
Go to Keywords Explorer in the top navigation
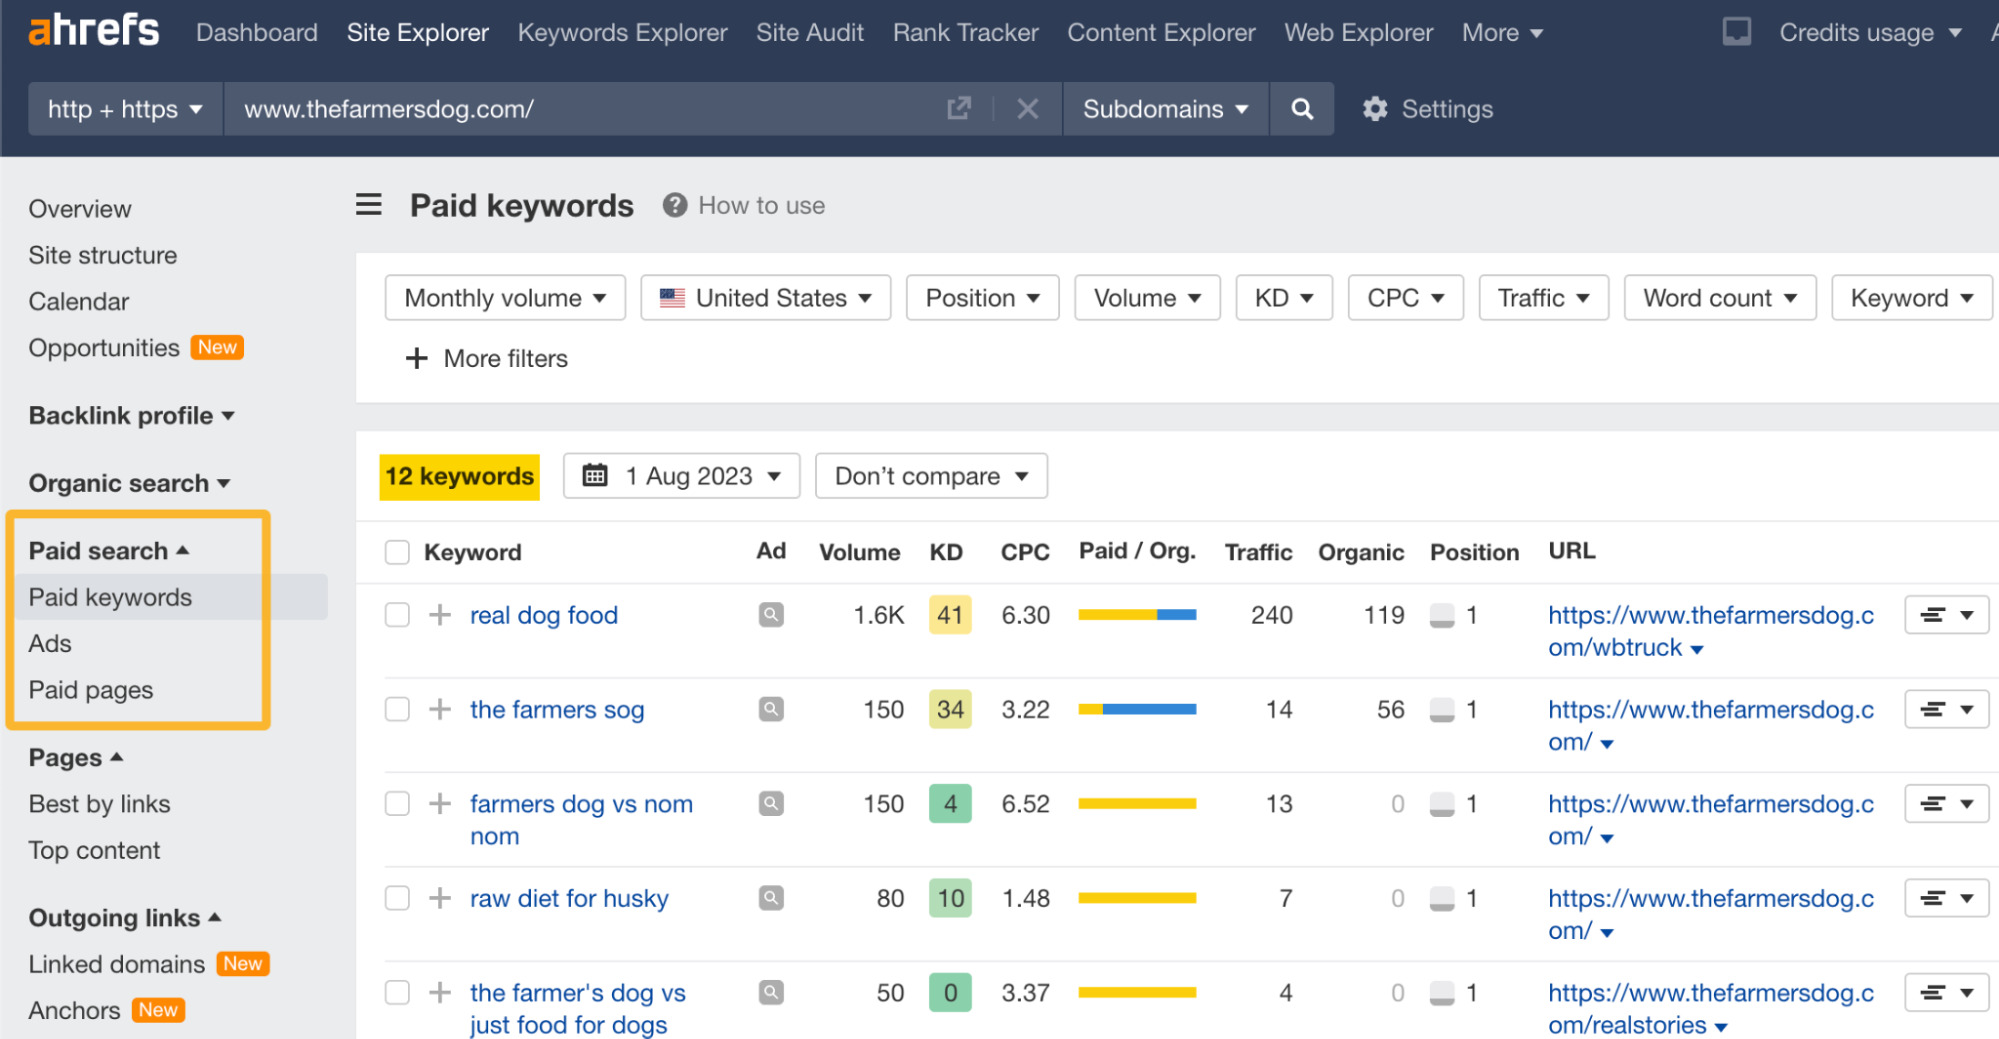click(x=622, y=32)
